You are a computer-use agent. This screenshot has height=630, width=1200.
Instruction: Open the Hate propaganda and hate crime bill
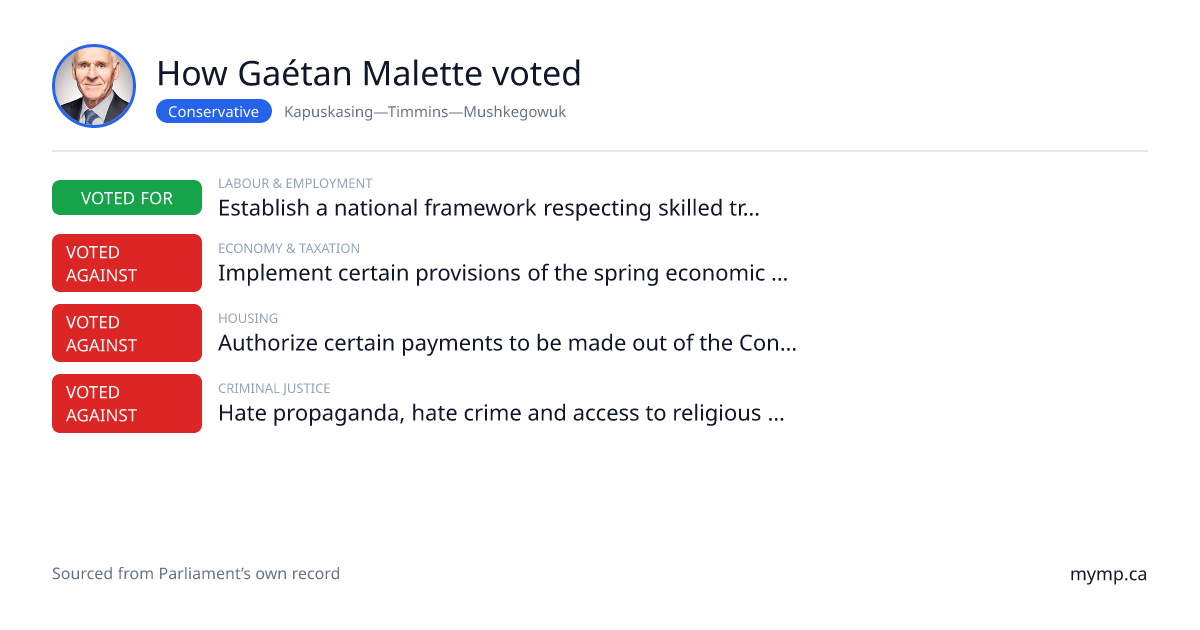click(x=501, y=413)
